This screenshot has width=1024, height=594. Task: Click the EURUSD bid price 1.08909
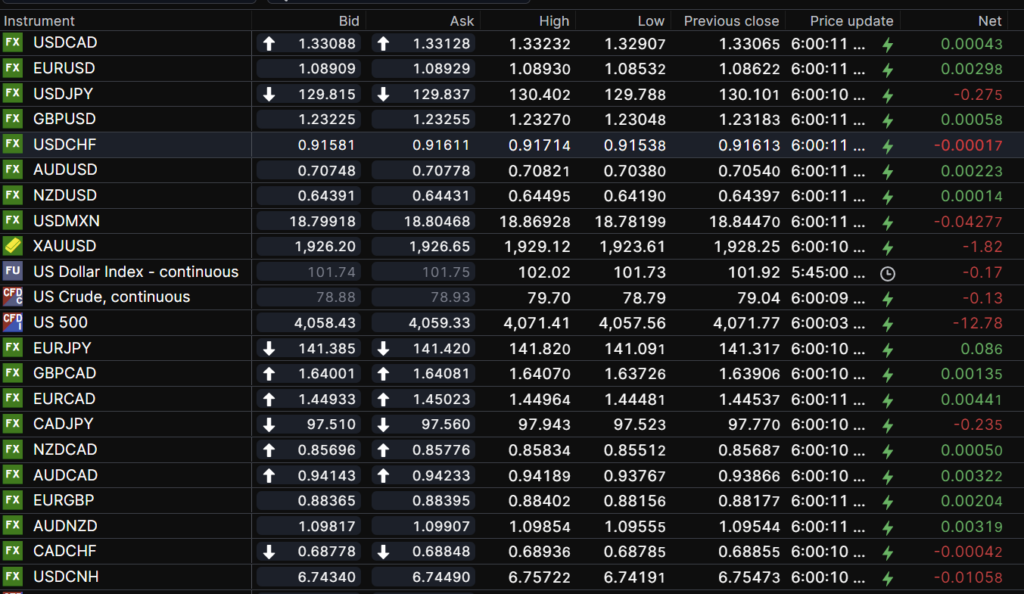pyautogui.click(x=326, y=69)
